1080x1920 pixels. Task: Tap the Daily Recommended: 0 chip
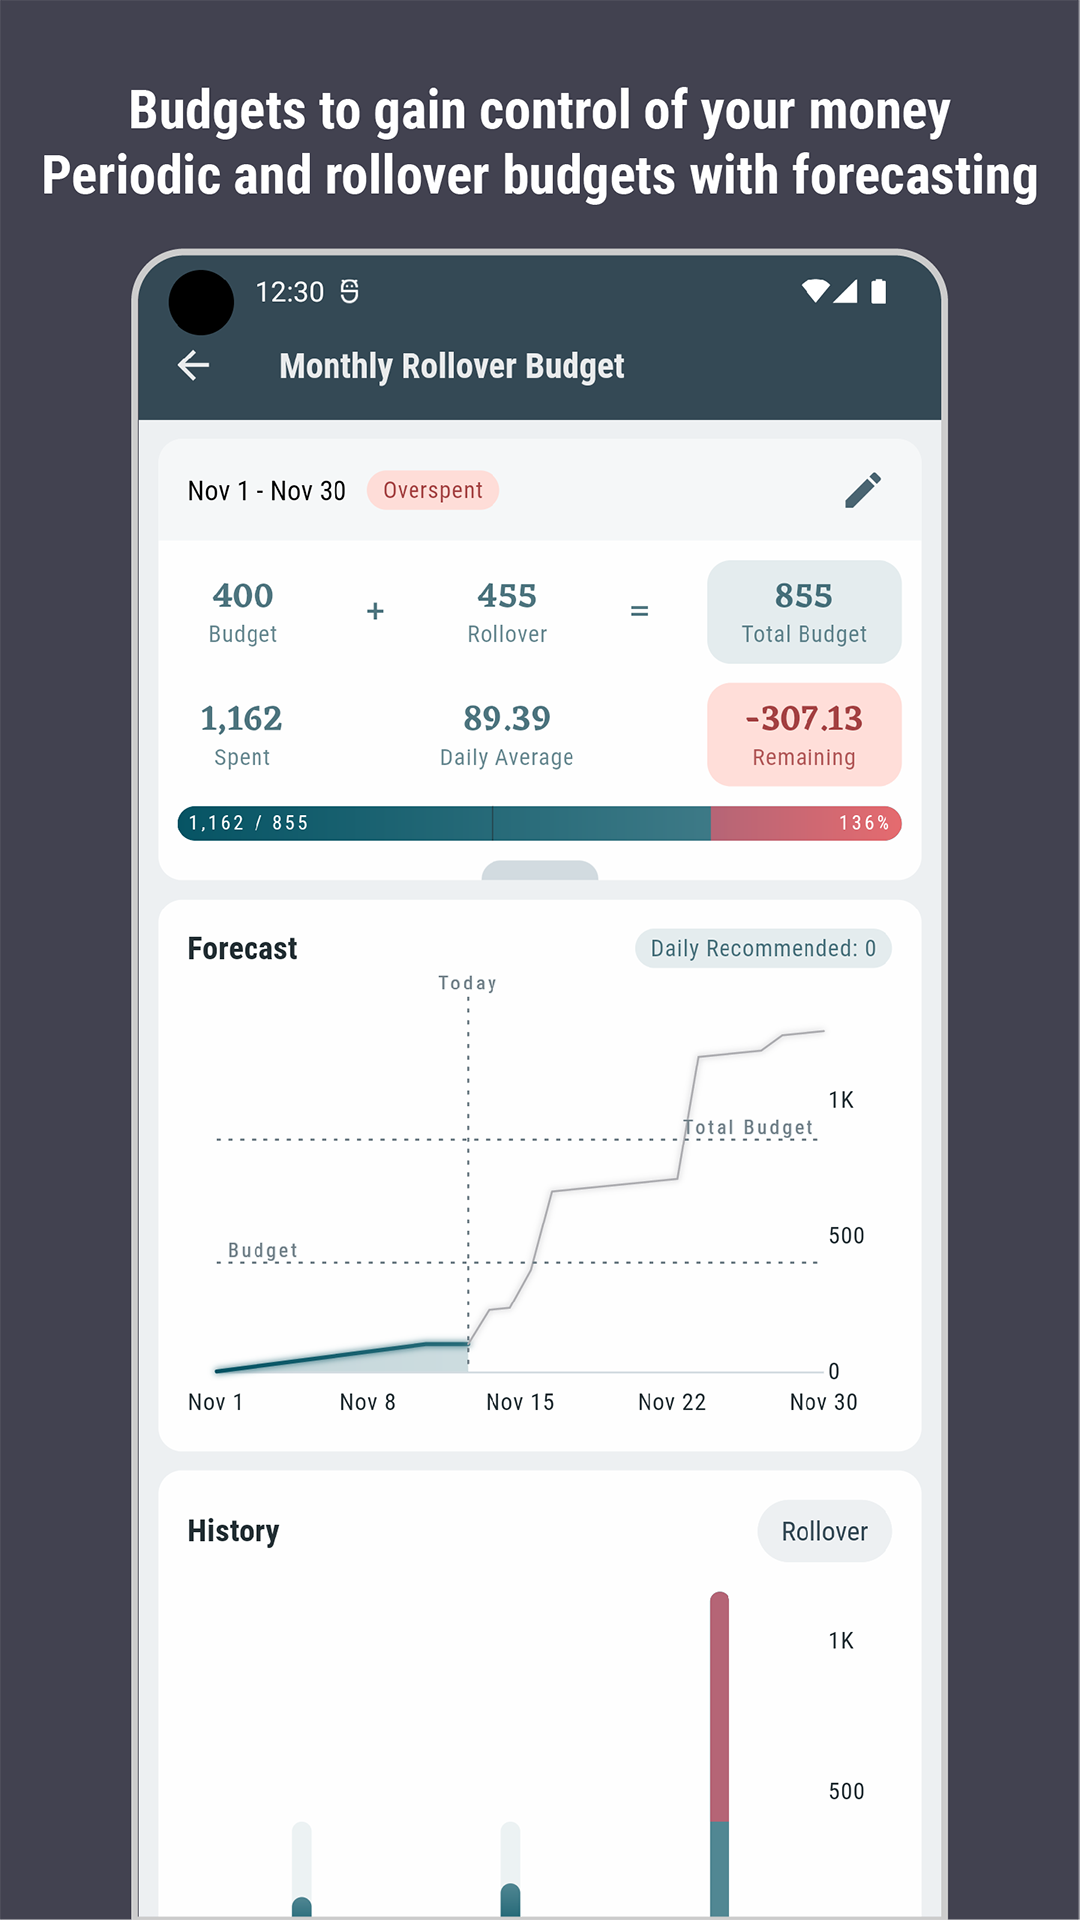[763, 948]
